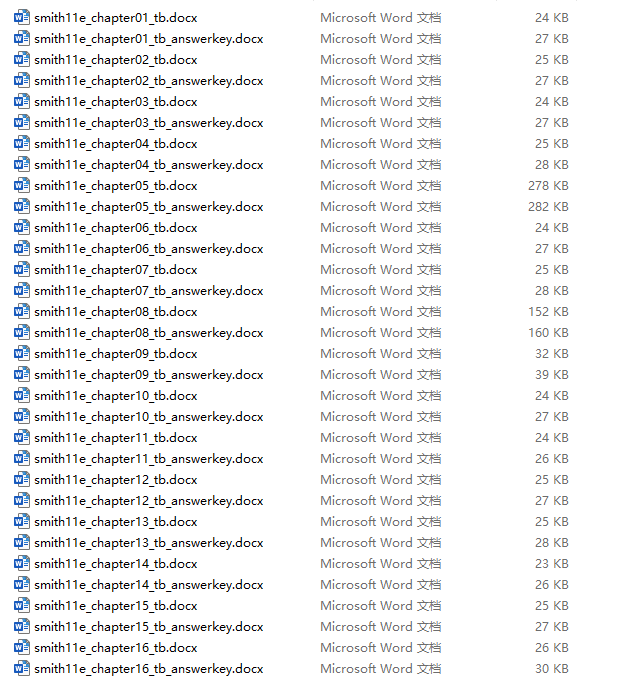Select file name smith11e_chapter16_tb.docx
Viewport: 617px width, 697px height.
[116, 648]
